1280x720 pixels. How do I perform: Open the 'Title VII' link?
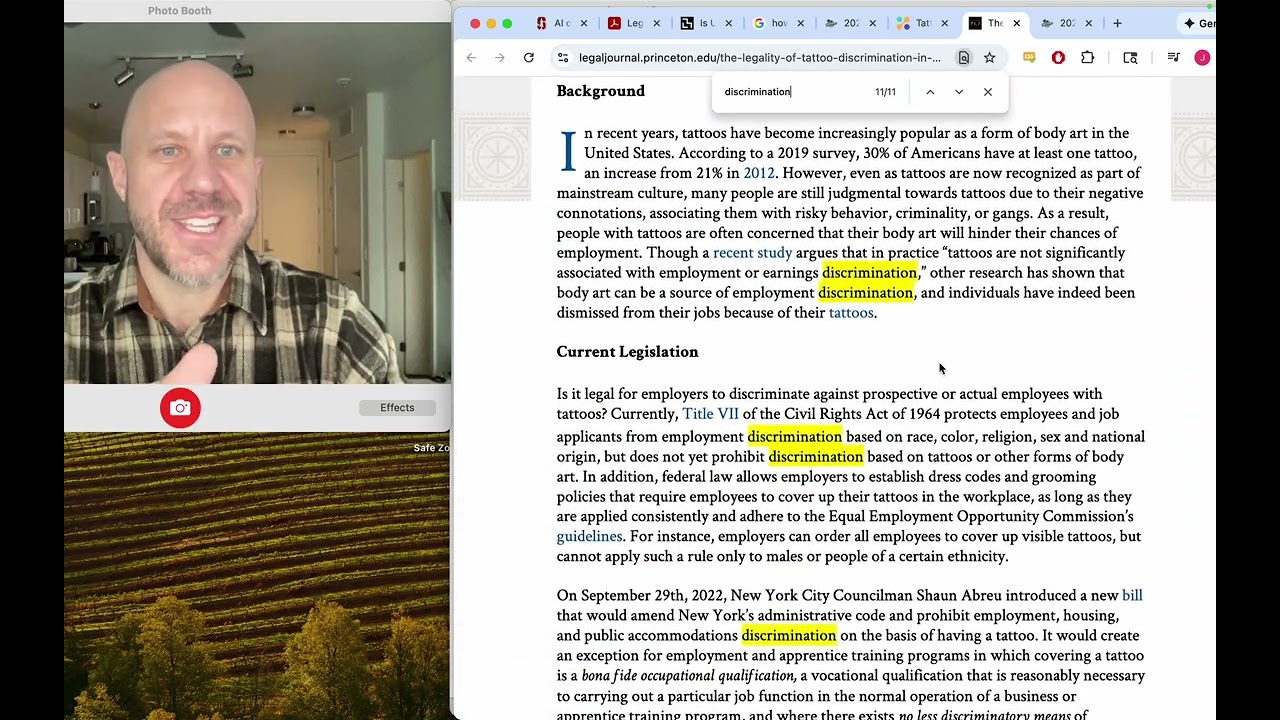tap(711, 414)
